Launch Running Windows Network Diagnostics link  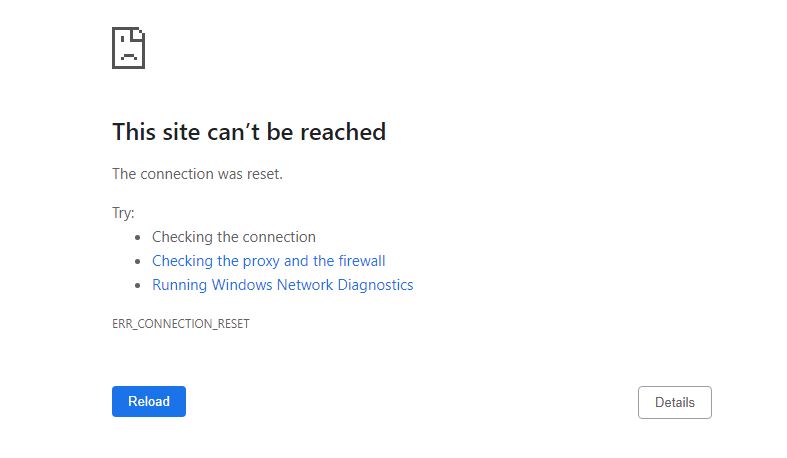pyautogui.click(x=283, y=285)
